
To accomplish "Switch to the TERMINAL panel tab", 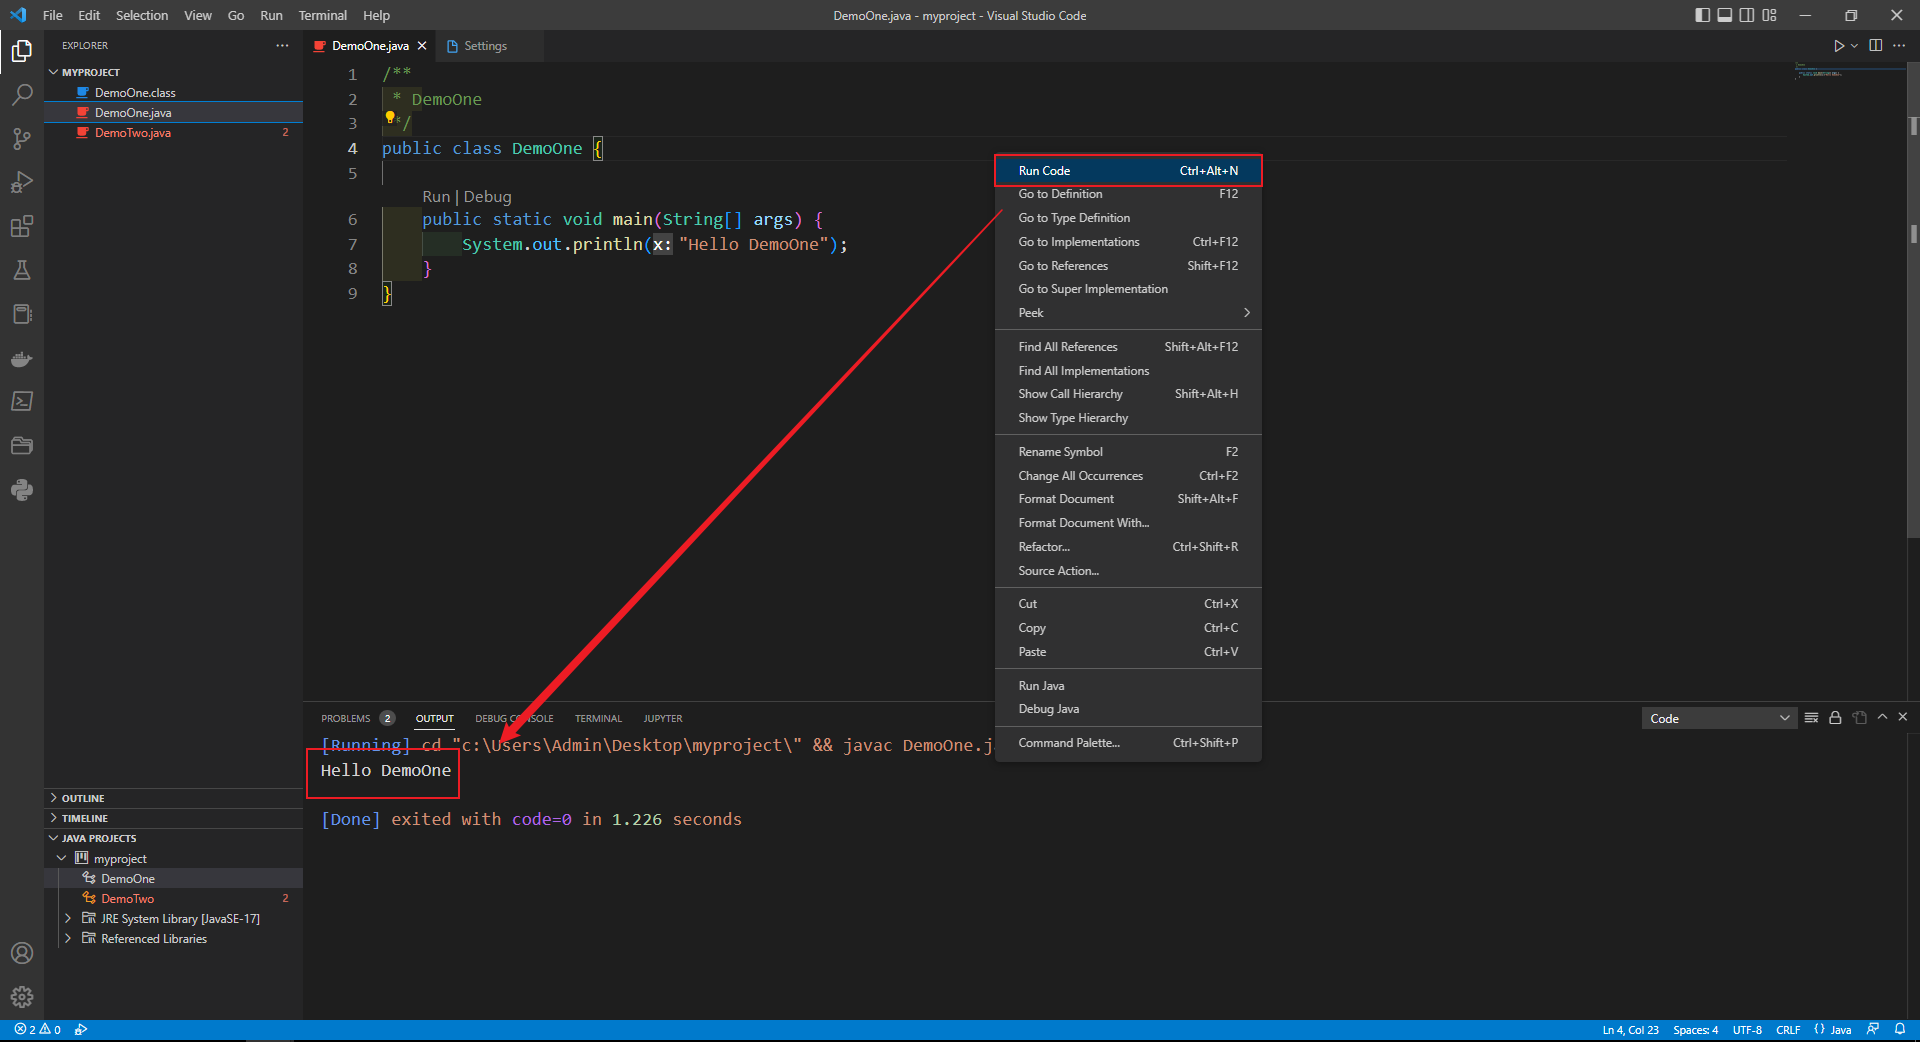I will tap(598, 718).
